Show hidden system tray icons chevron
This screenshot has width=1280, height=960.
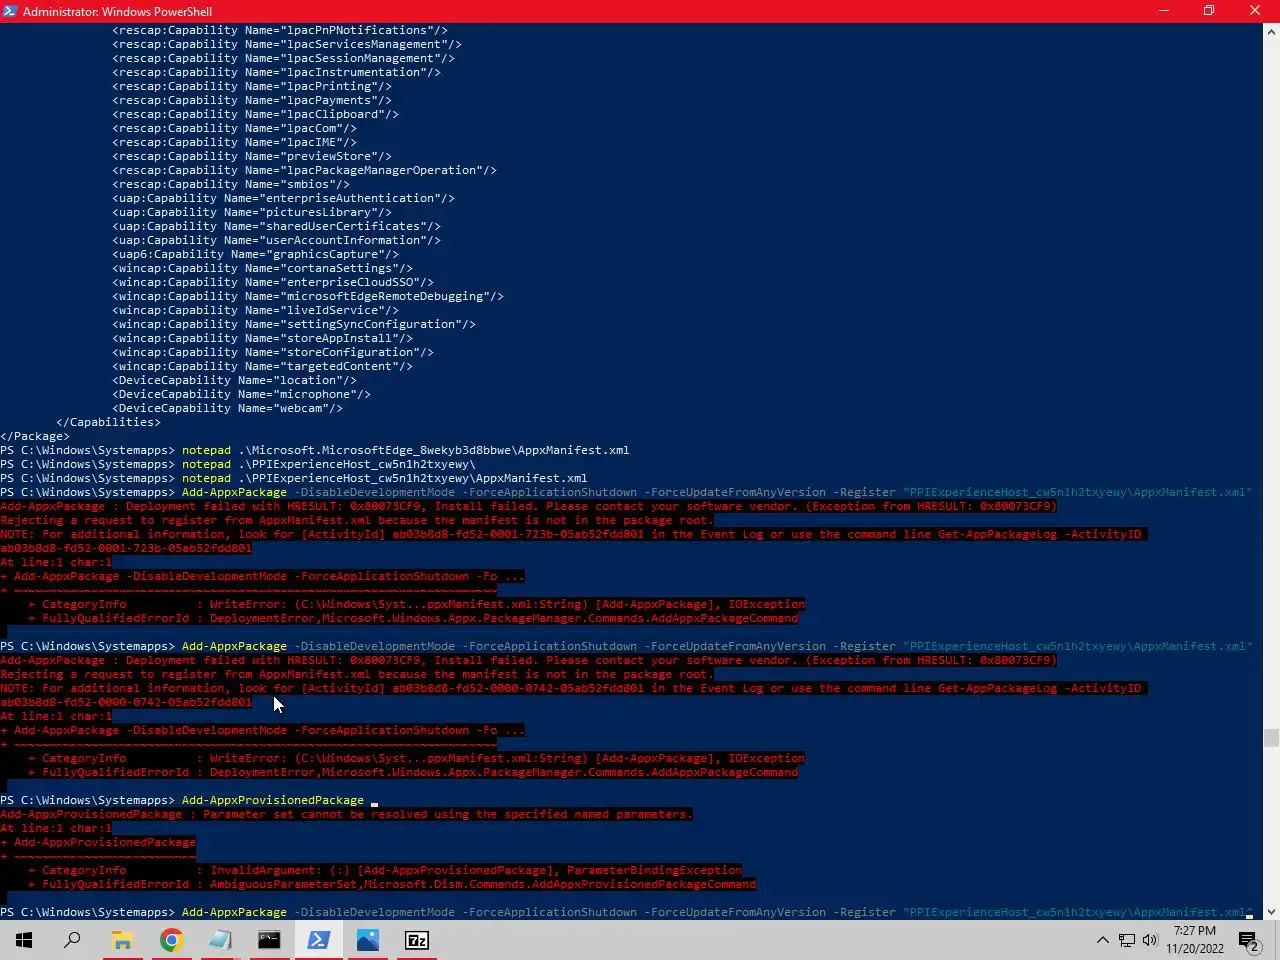coord(1102,940)
